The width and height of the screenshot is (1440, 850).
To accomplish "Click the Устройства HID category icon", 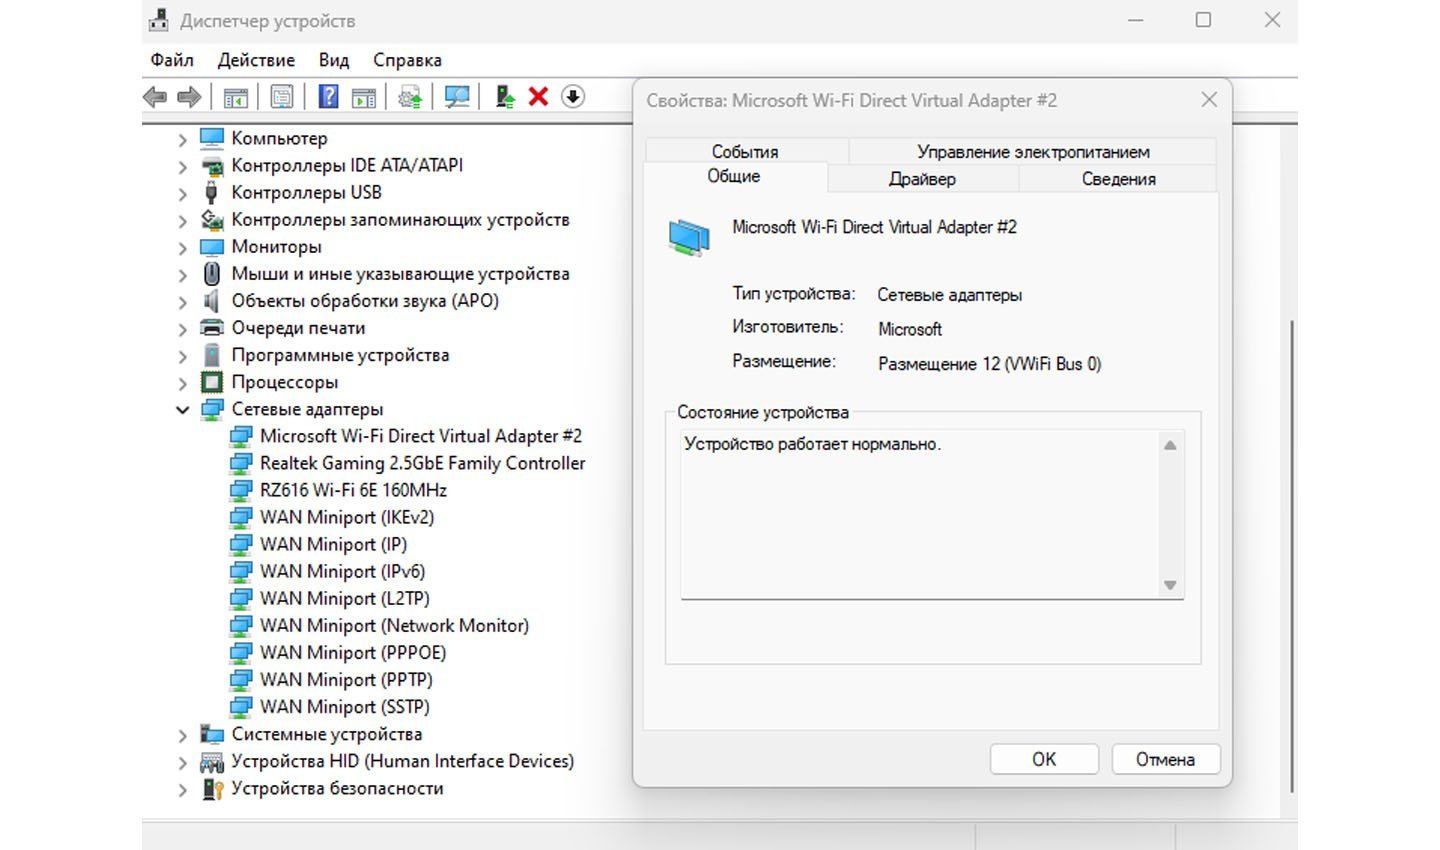I will (211, 761).
